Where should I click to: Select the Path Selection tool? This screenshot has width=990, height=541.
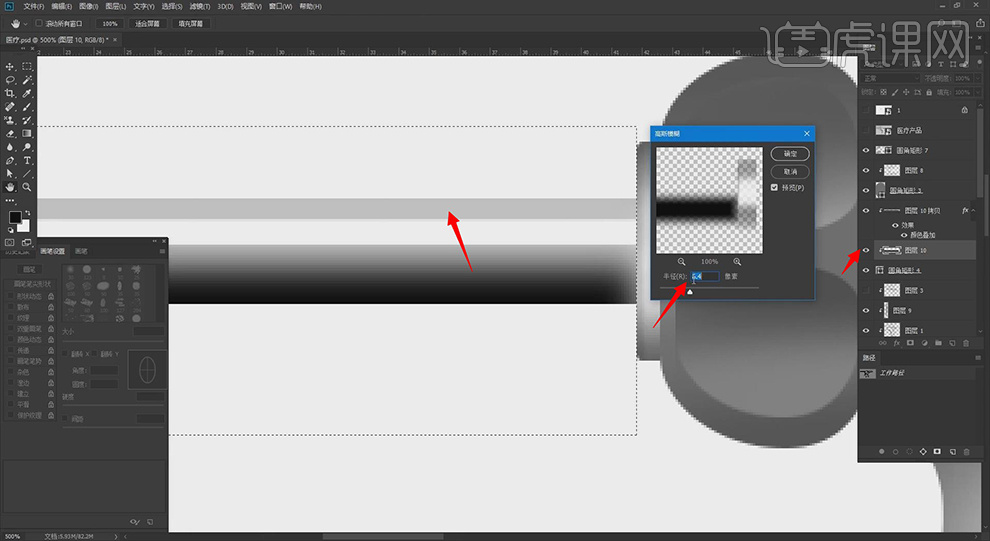(9, 174)
